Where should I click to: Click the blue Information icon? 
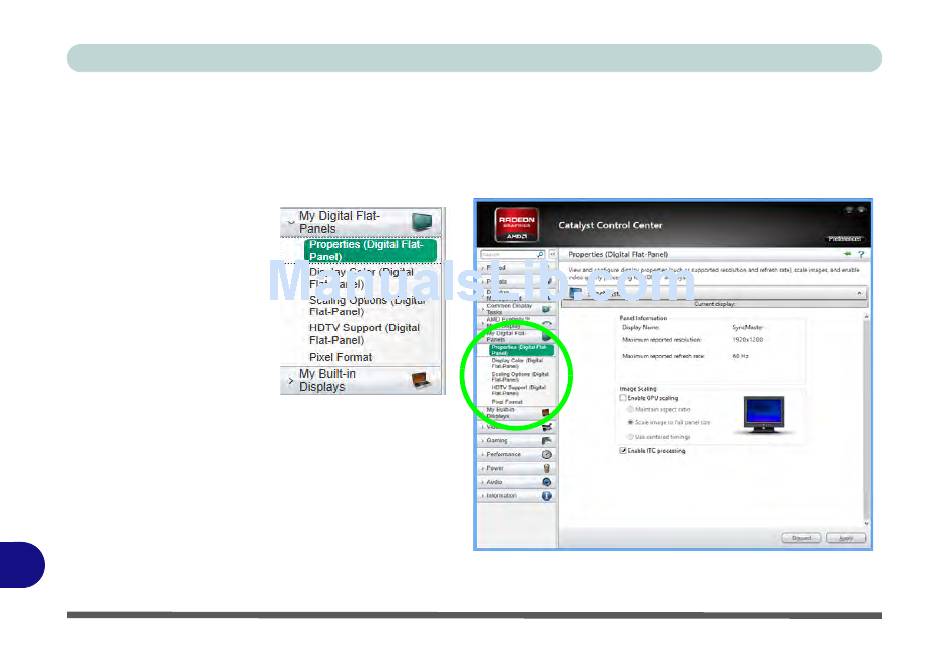(x=547, y=496)
